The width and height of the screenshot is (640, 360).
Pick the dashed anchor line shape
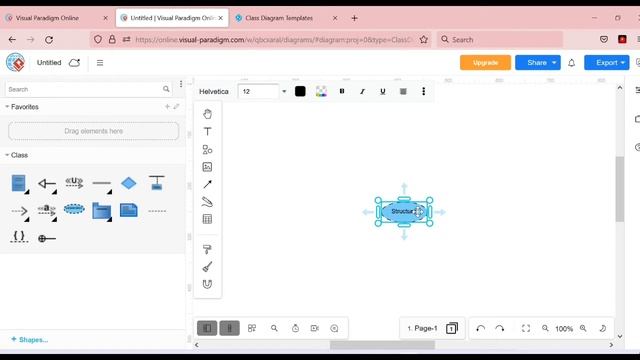click(157, 211)
